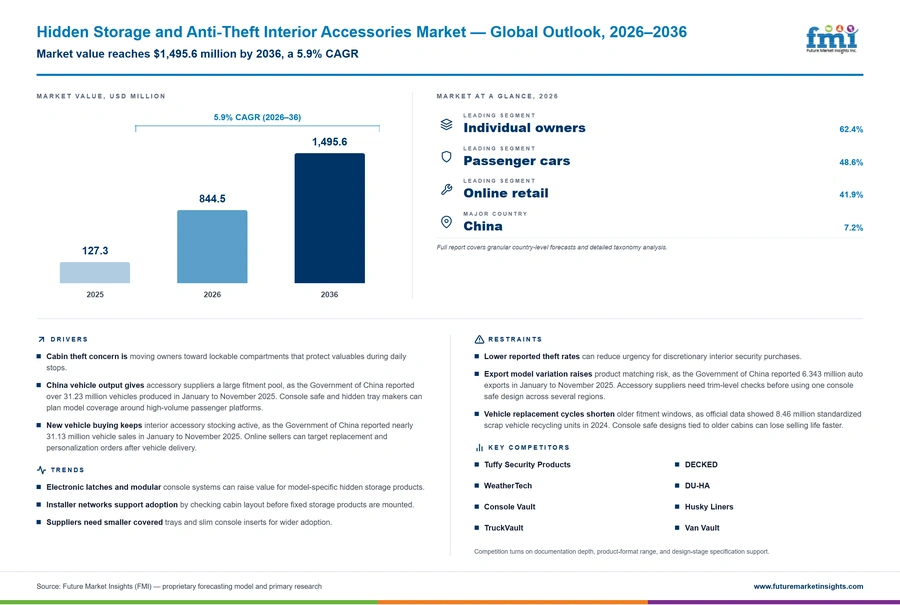Click the '2025' axis label
The image size is (900, 605).
[x=95, y=294]
